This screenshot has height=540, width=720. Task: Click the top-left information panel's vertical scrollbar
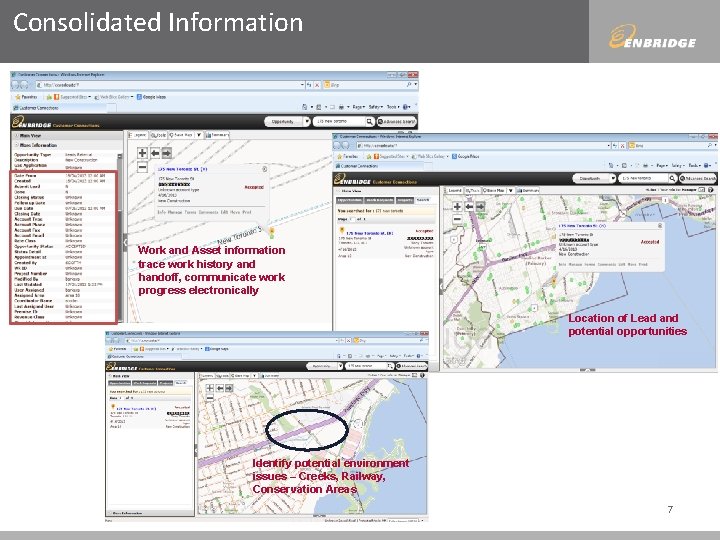[x=120, y=236]
